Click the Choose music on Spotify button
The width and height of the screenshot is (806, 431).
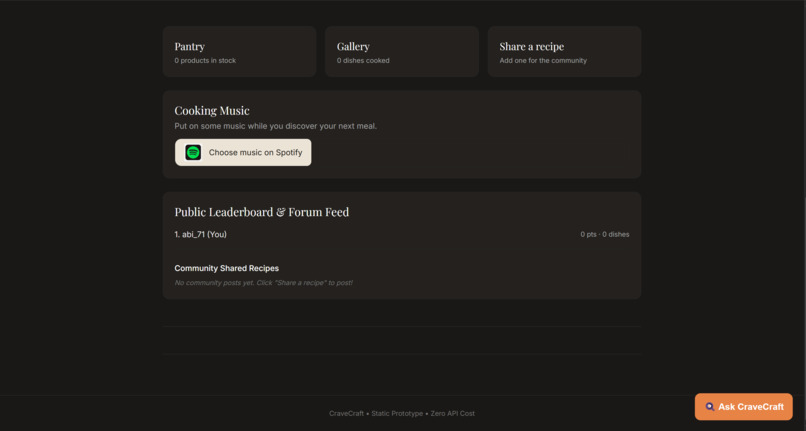pos(243,152)
